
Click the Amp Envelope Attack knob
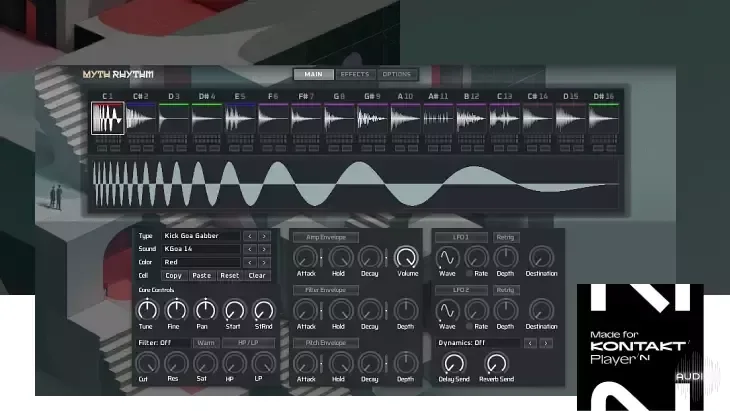305,257
